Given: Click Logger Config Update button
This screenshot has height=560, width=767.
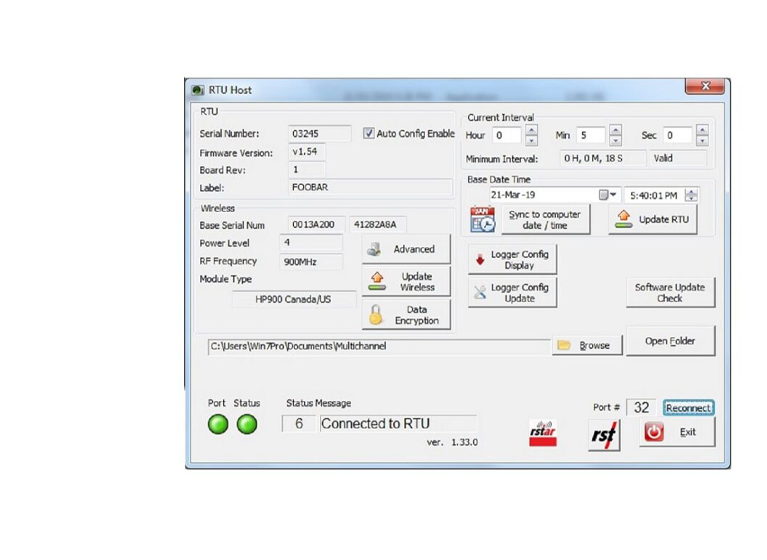Looking at the screenshot, I should [512, 293].
